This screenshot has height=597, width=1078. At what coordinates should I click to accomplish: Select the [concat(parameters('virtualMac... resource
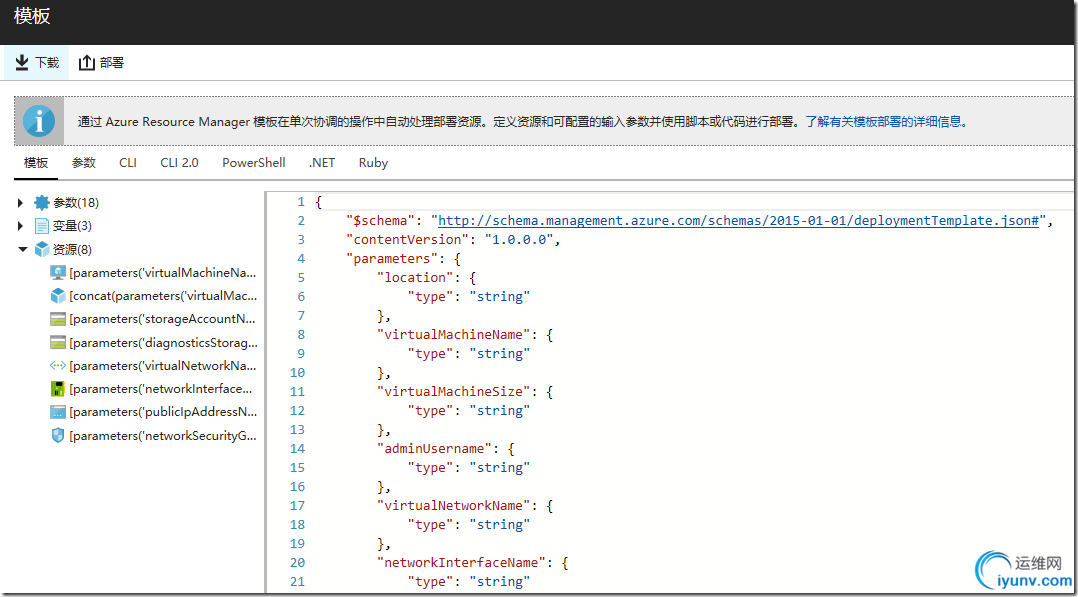[164, 296]
